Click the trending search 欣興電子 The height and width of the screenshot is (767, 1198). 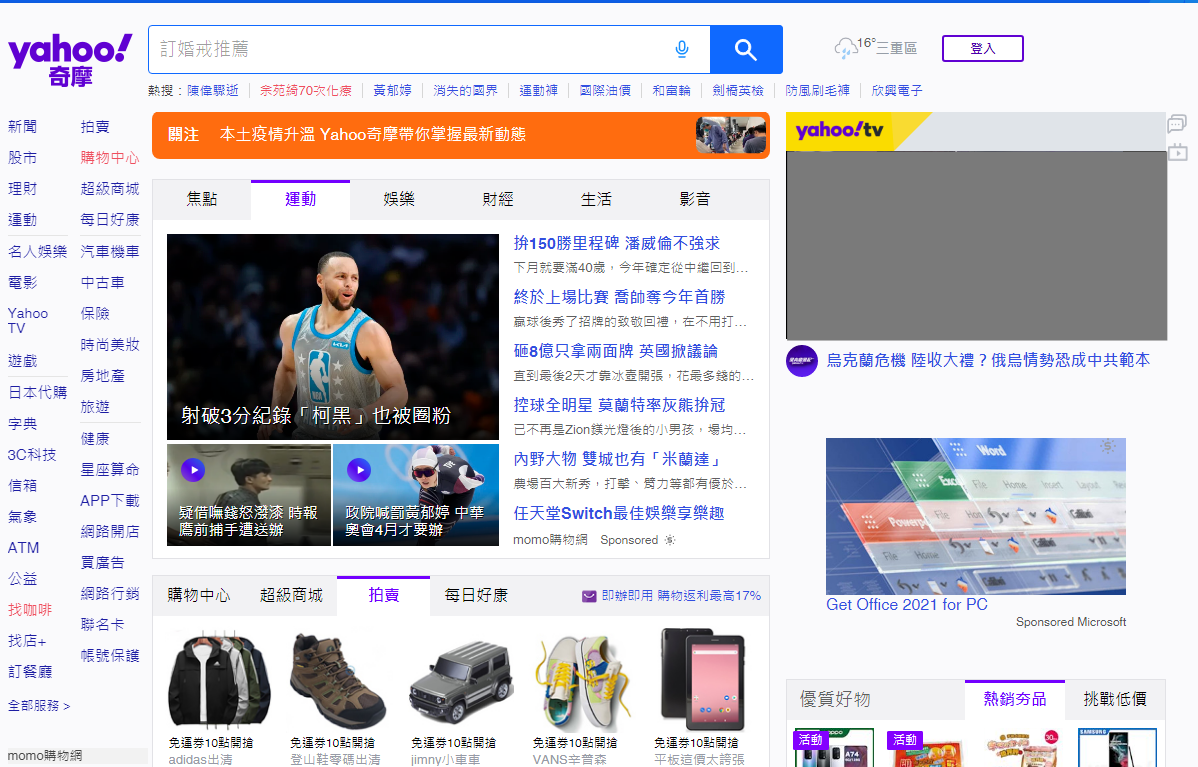pos(897,91)
